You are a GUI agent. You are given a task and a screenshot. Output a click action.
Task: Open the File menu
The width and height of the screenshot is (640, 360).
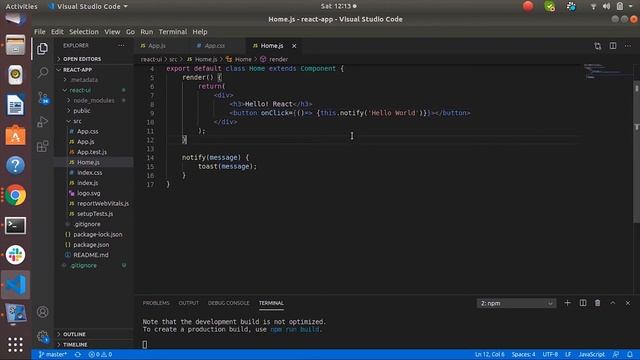40,31
